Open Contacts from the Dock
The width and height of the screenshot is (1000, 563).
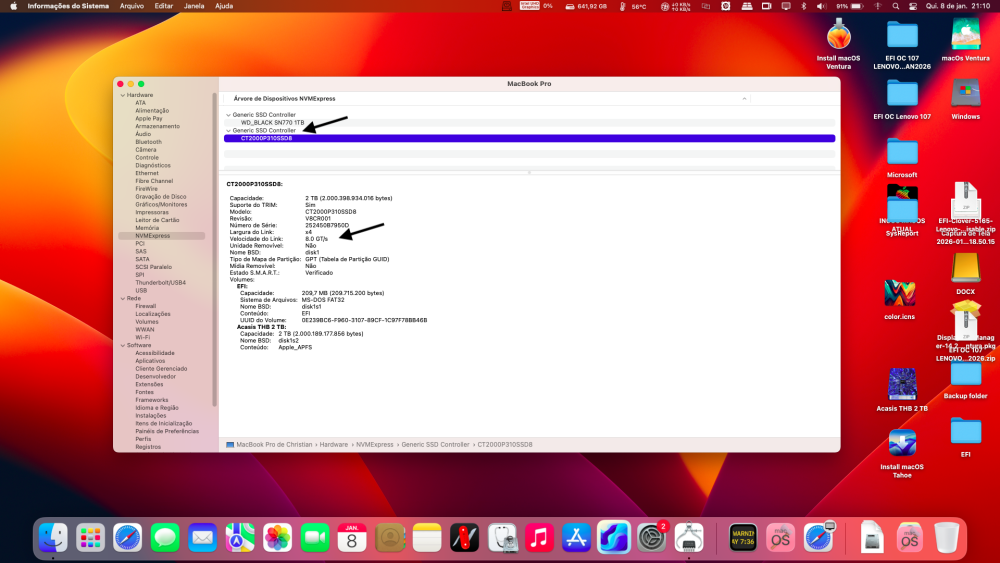(390, 538)
